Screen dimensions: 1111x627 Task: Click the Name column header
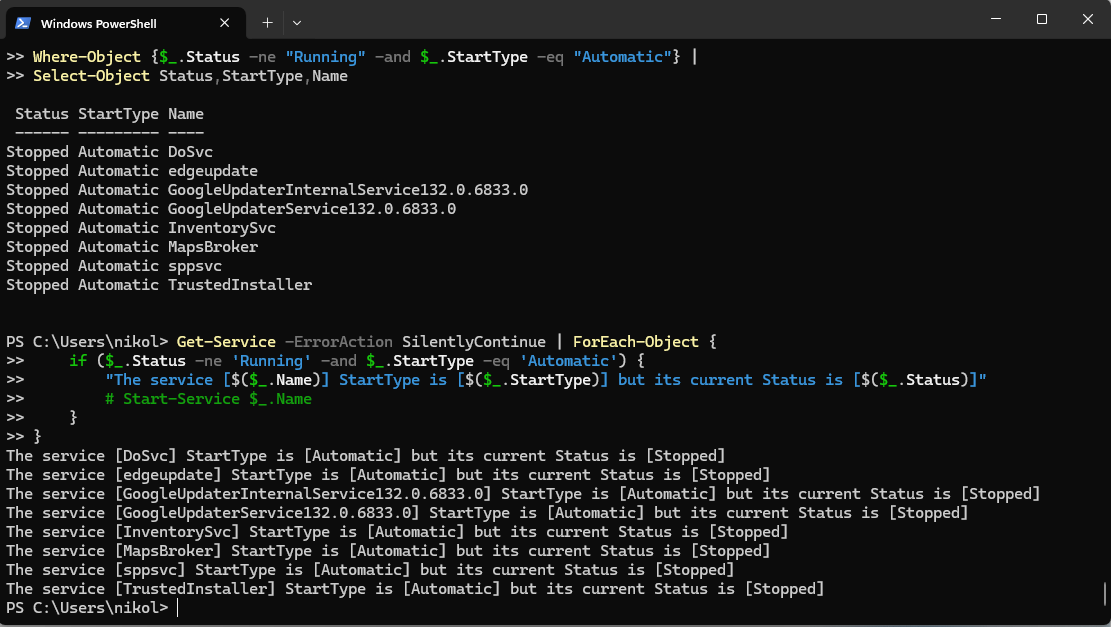tap(186, 114)
